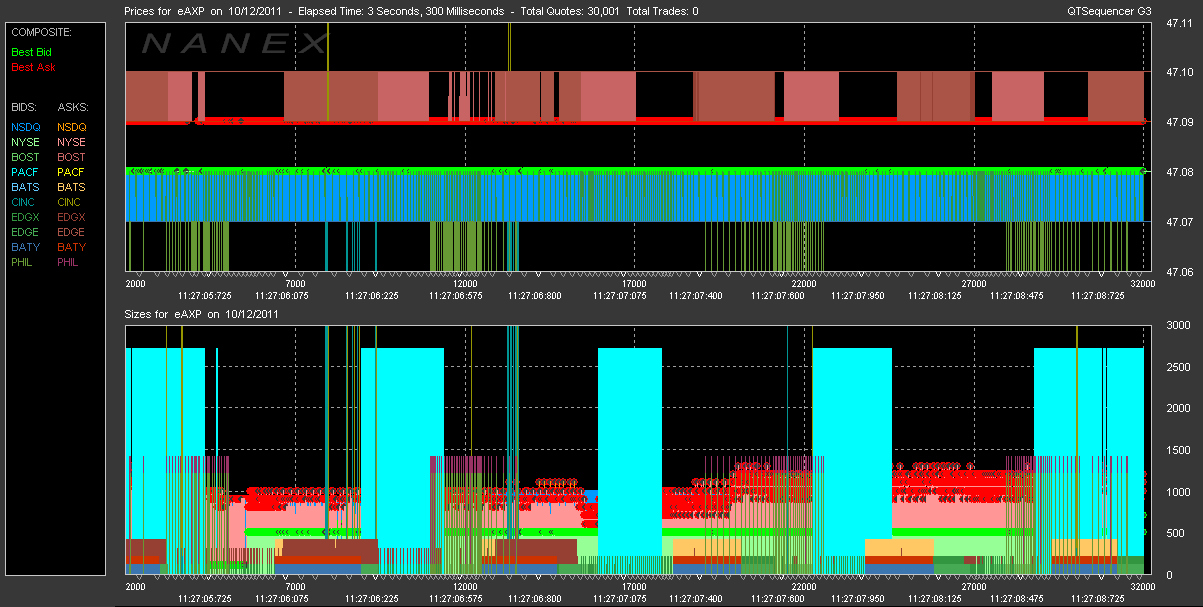Click the 'QTSequencer G3' label
Image resolution: width=1203 pixels, height=607 pixels.
(x=1108, y=12)
